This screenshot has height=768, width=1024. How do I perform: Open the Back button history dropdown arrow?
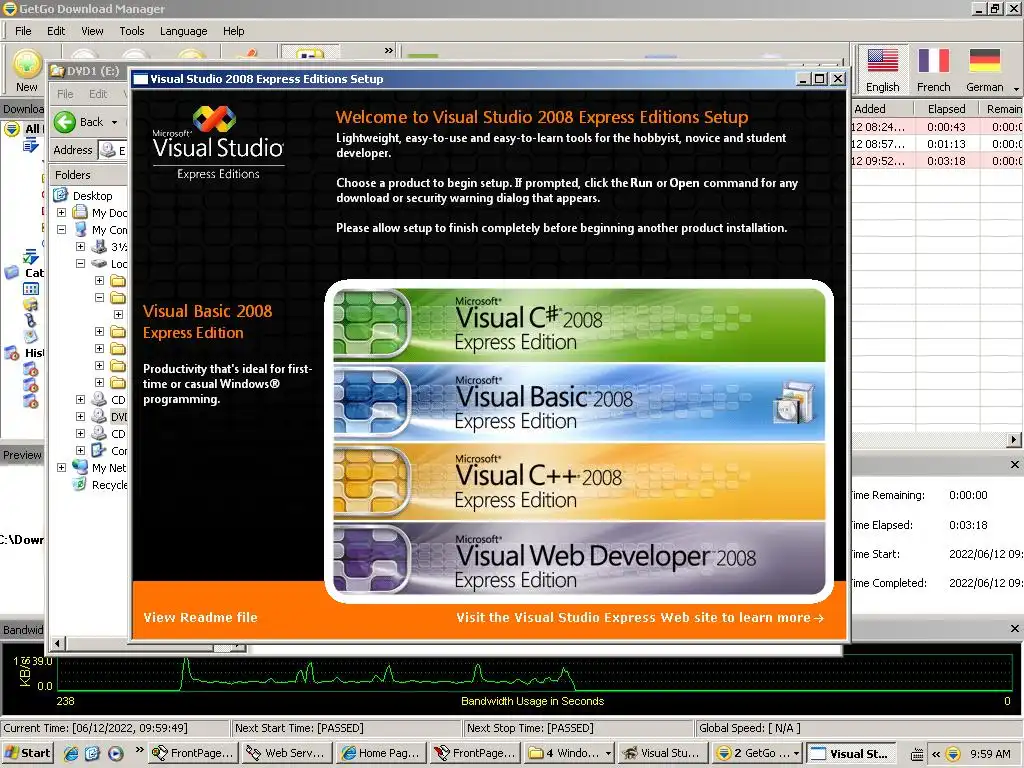114,122
